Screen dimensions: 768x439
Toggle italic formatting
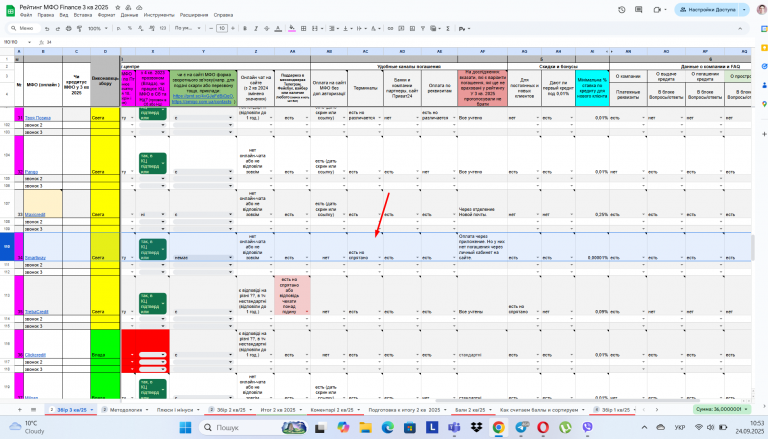coord(256,28)
